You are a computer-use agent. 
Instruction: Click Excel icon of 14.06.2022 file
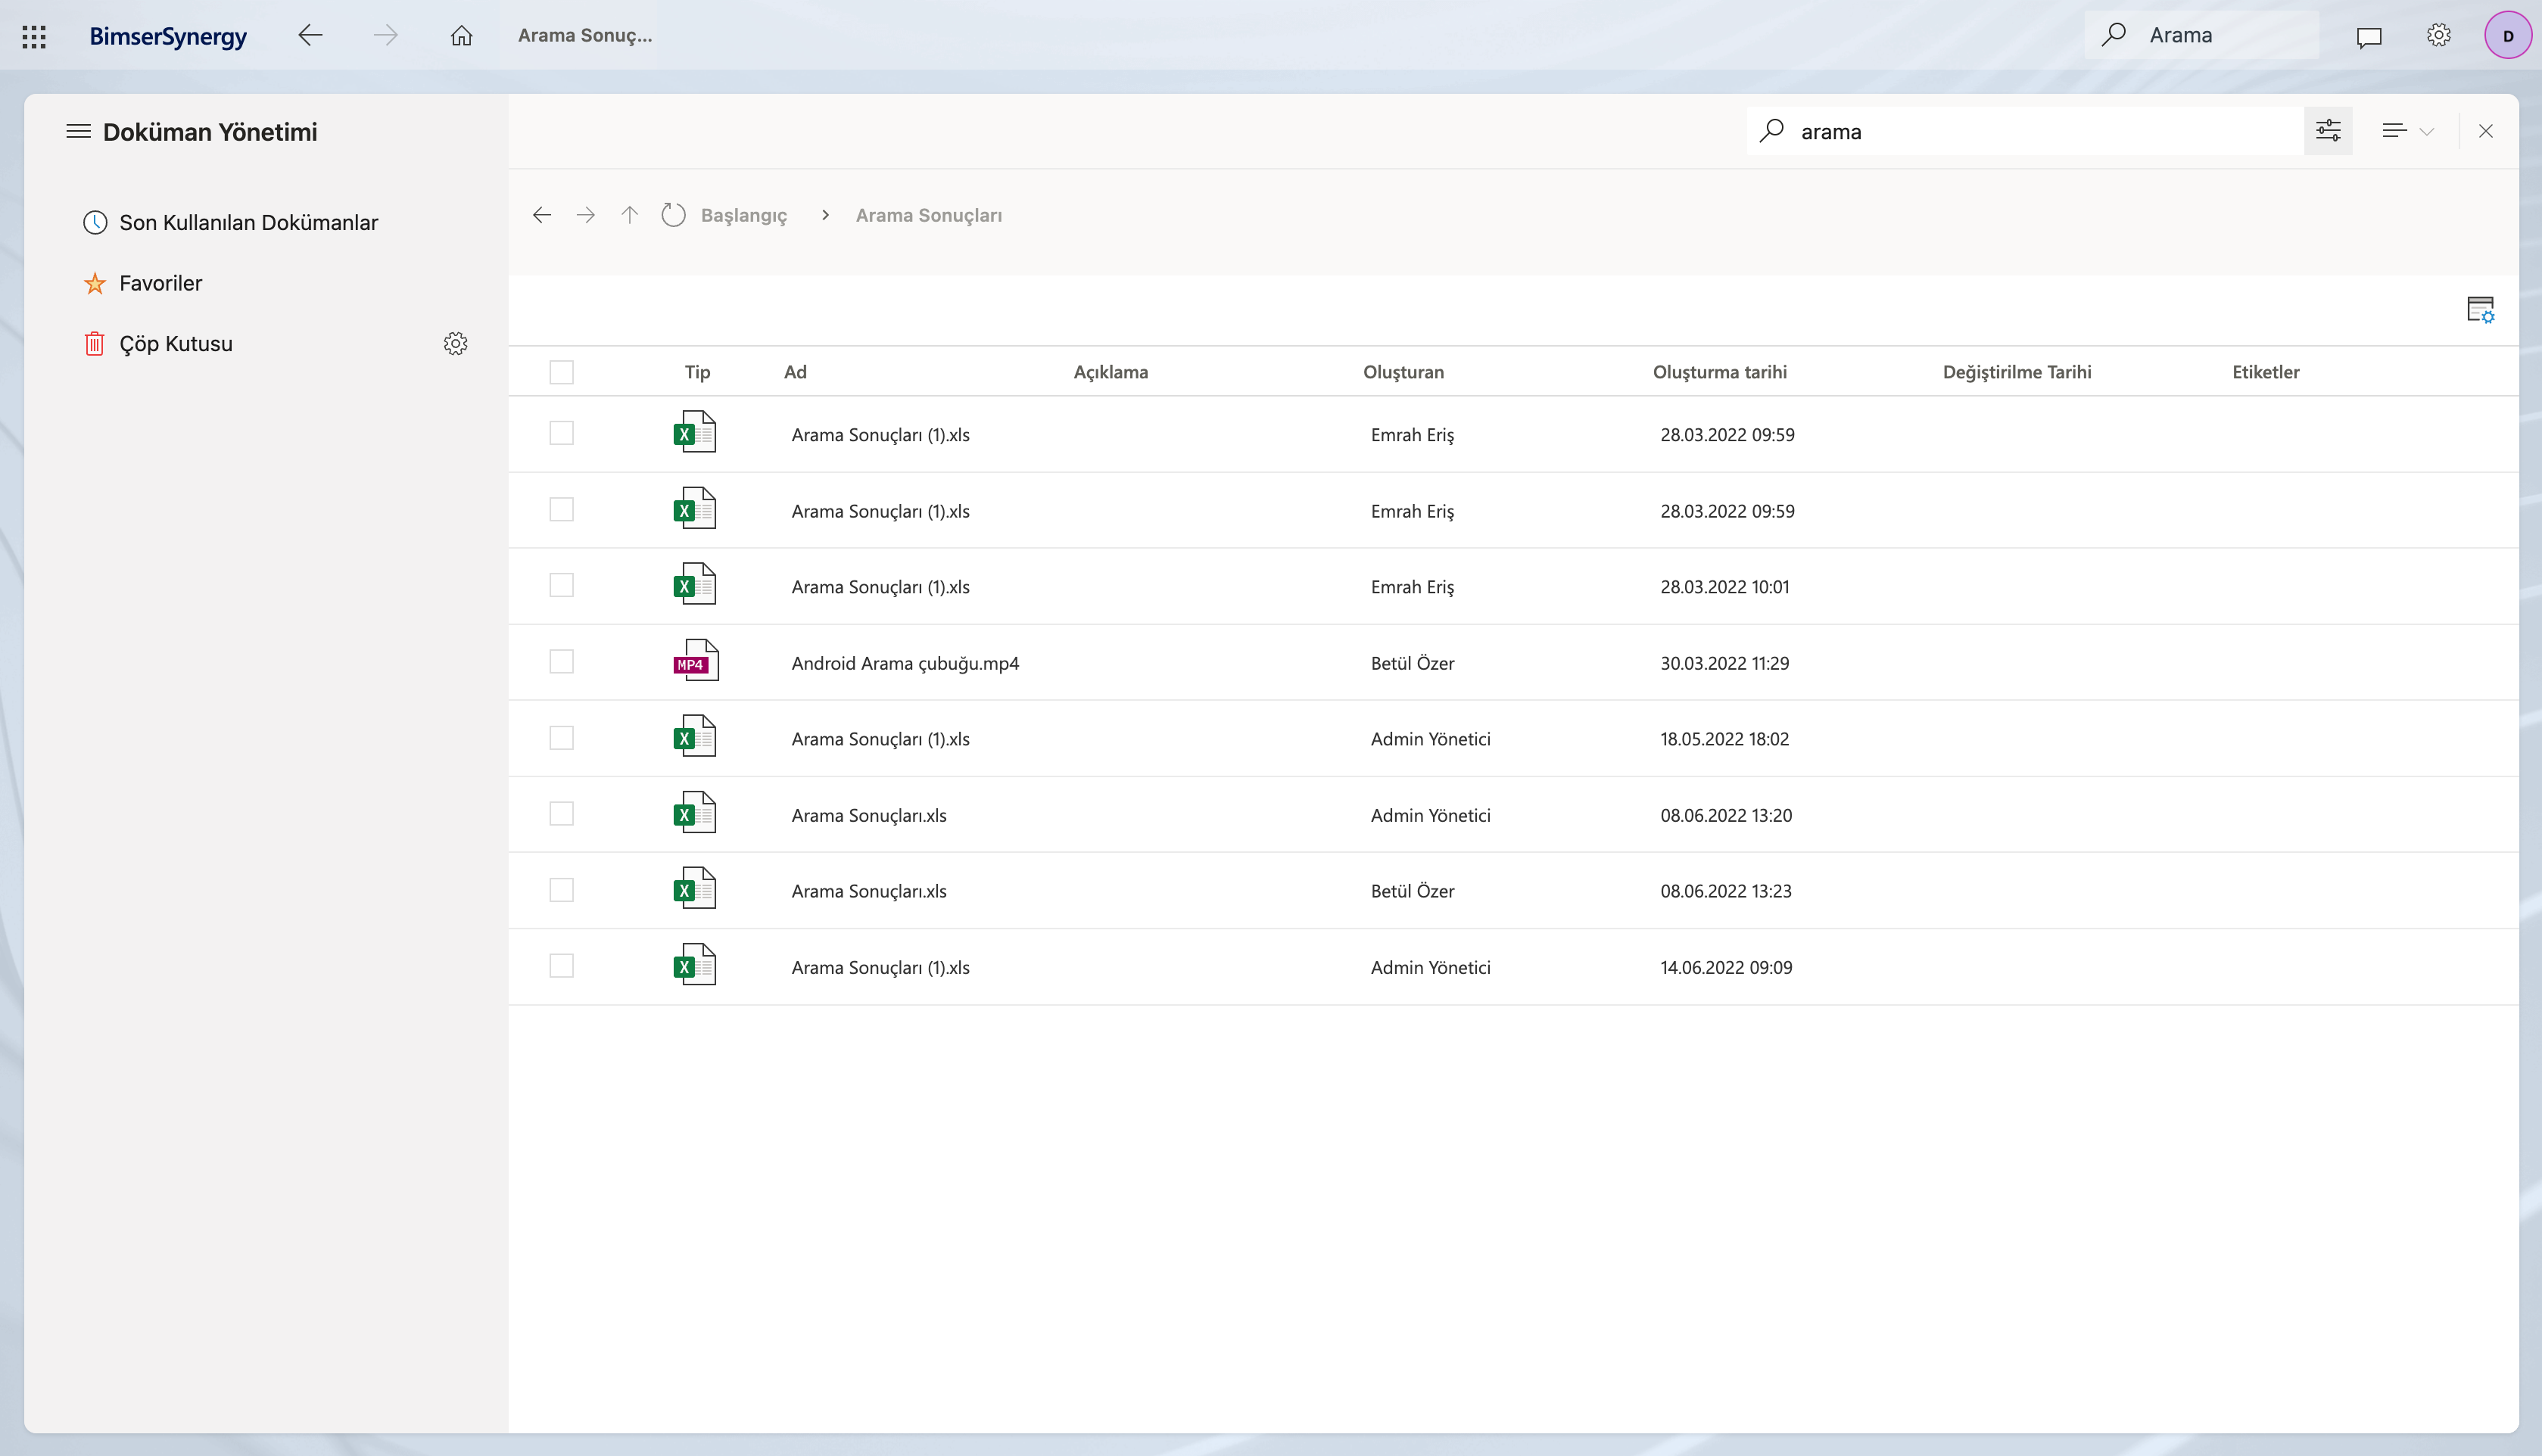(695, 965)
